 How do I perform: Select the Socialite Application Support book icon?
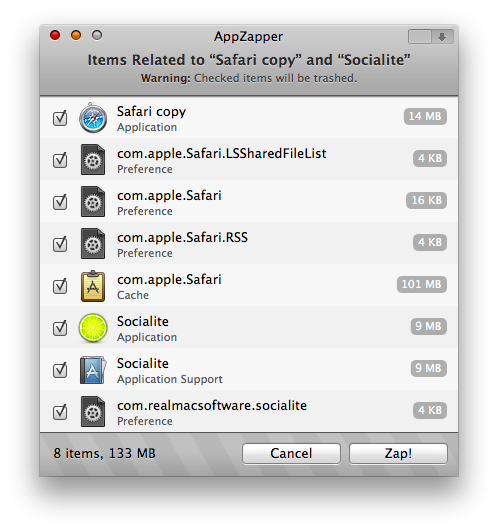93,370
